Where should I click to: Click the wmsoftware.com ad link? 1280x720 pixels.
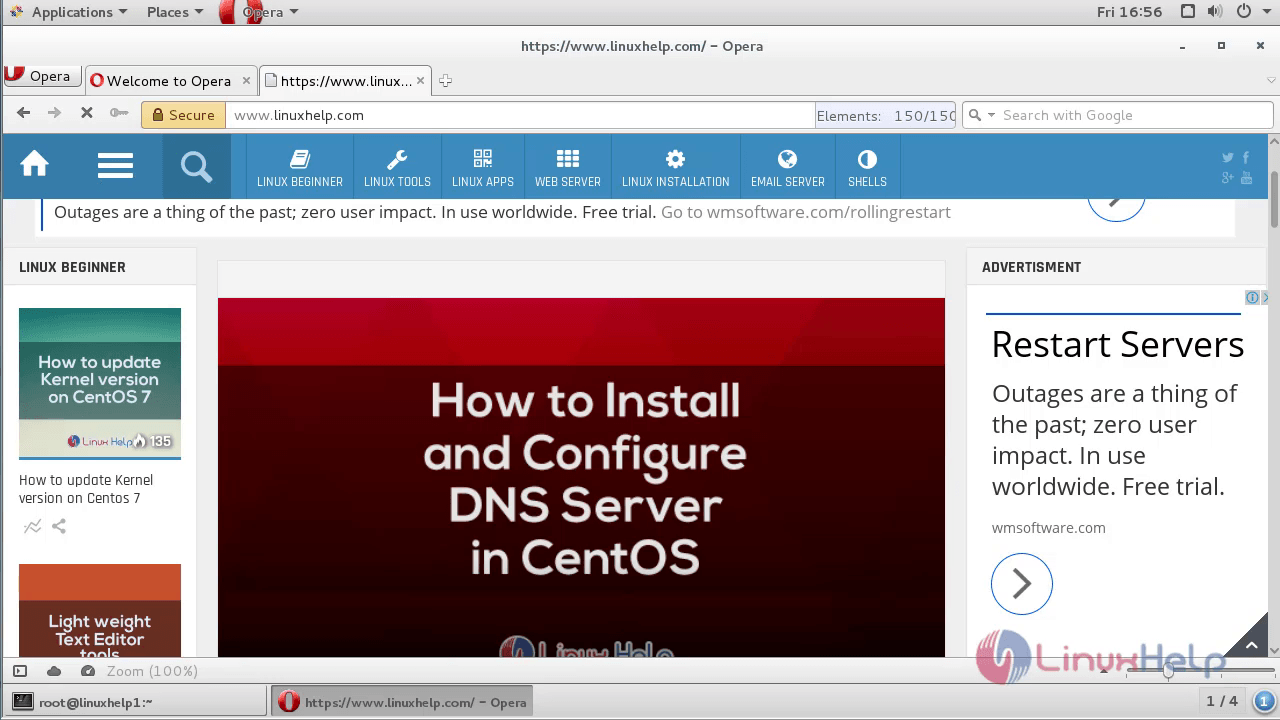point(1049,528)
